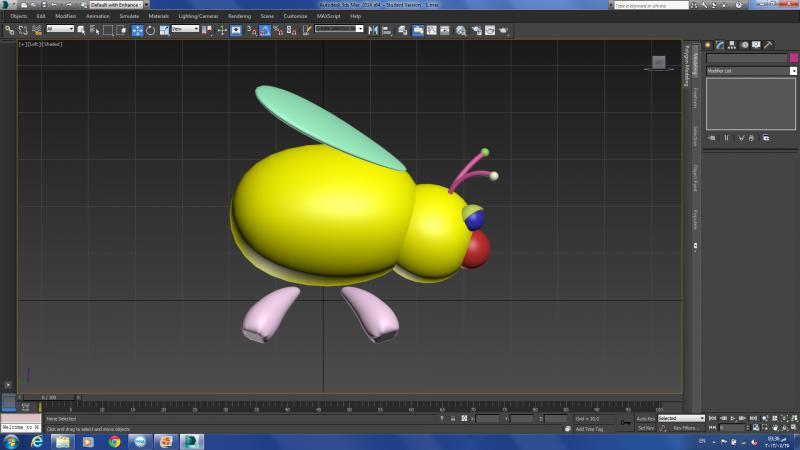Open the Rendering menu
800x450 pixels.
(239, 16)
